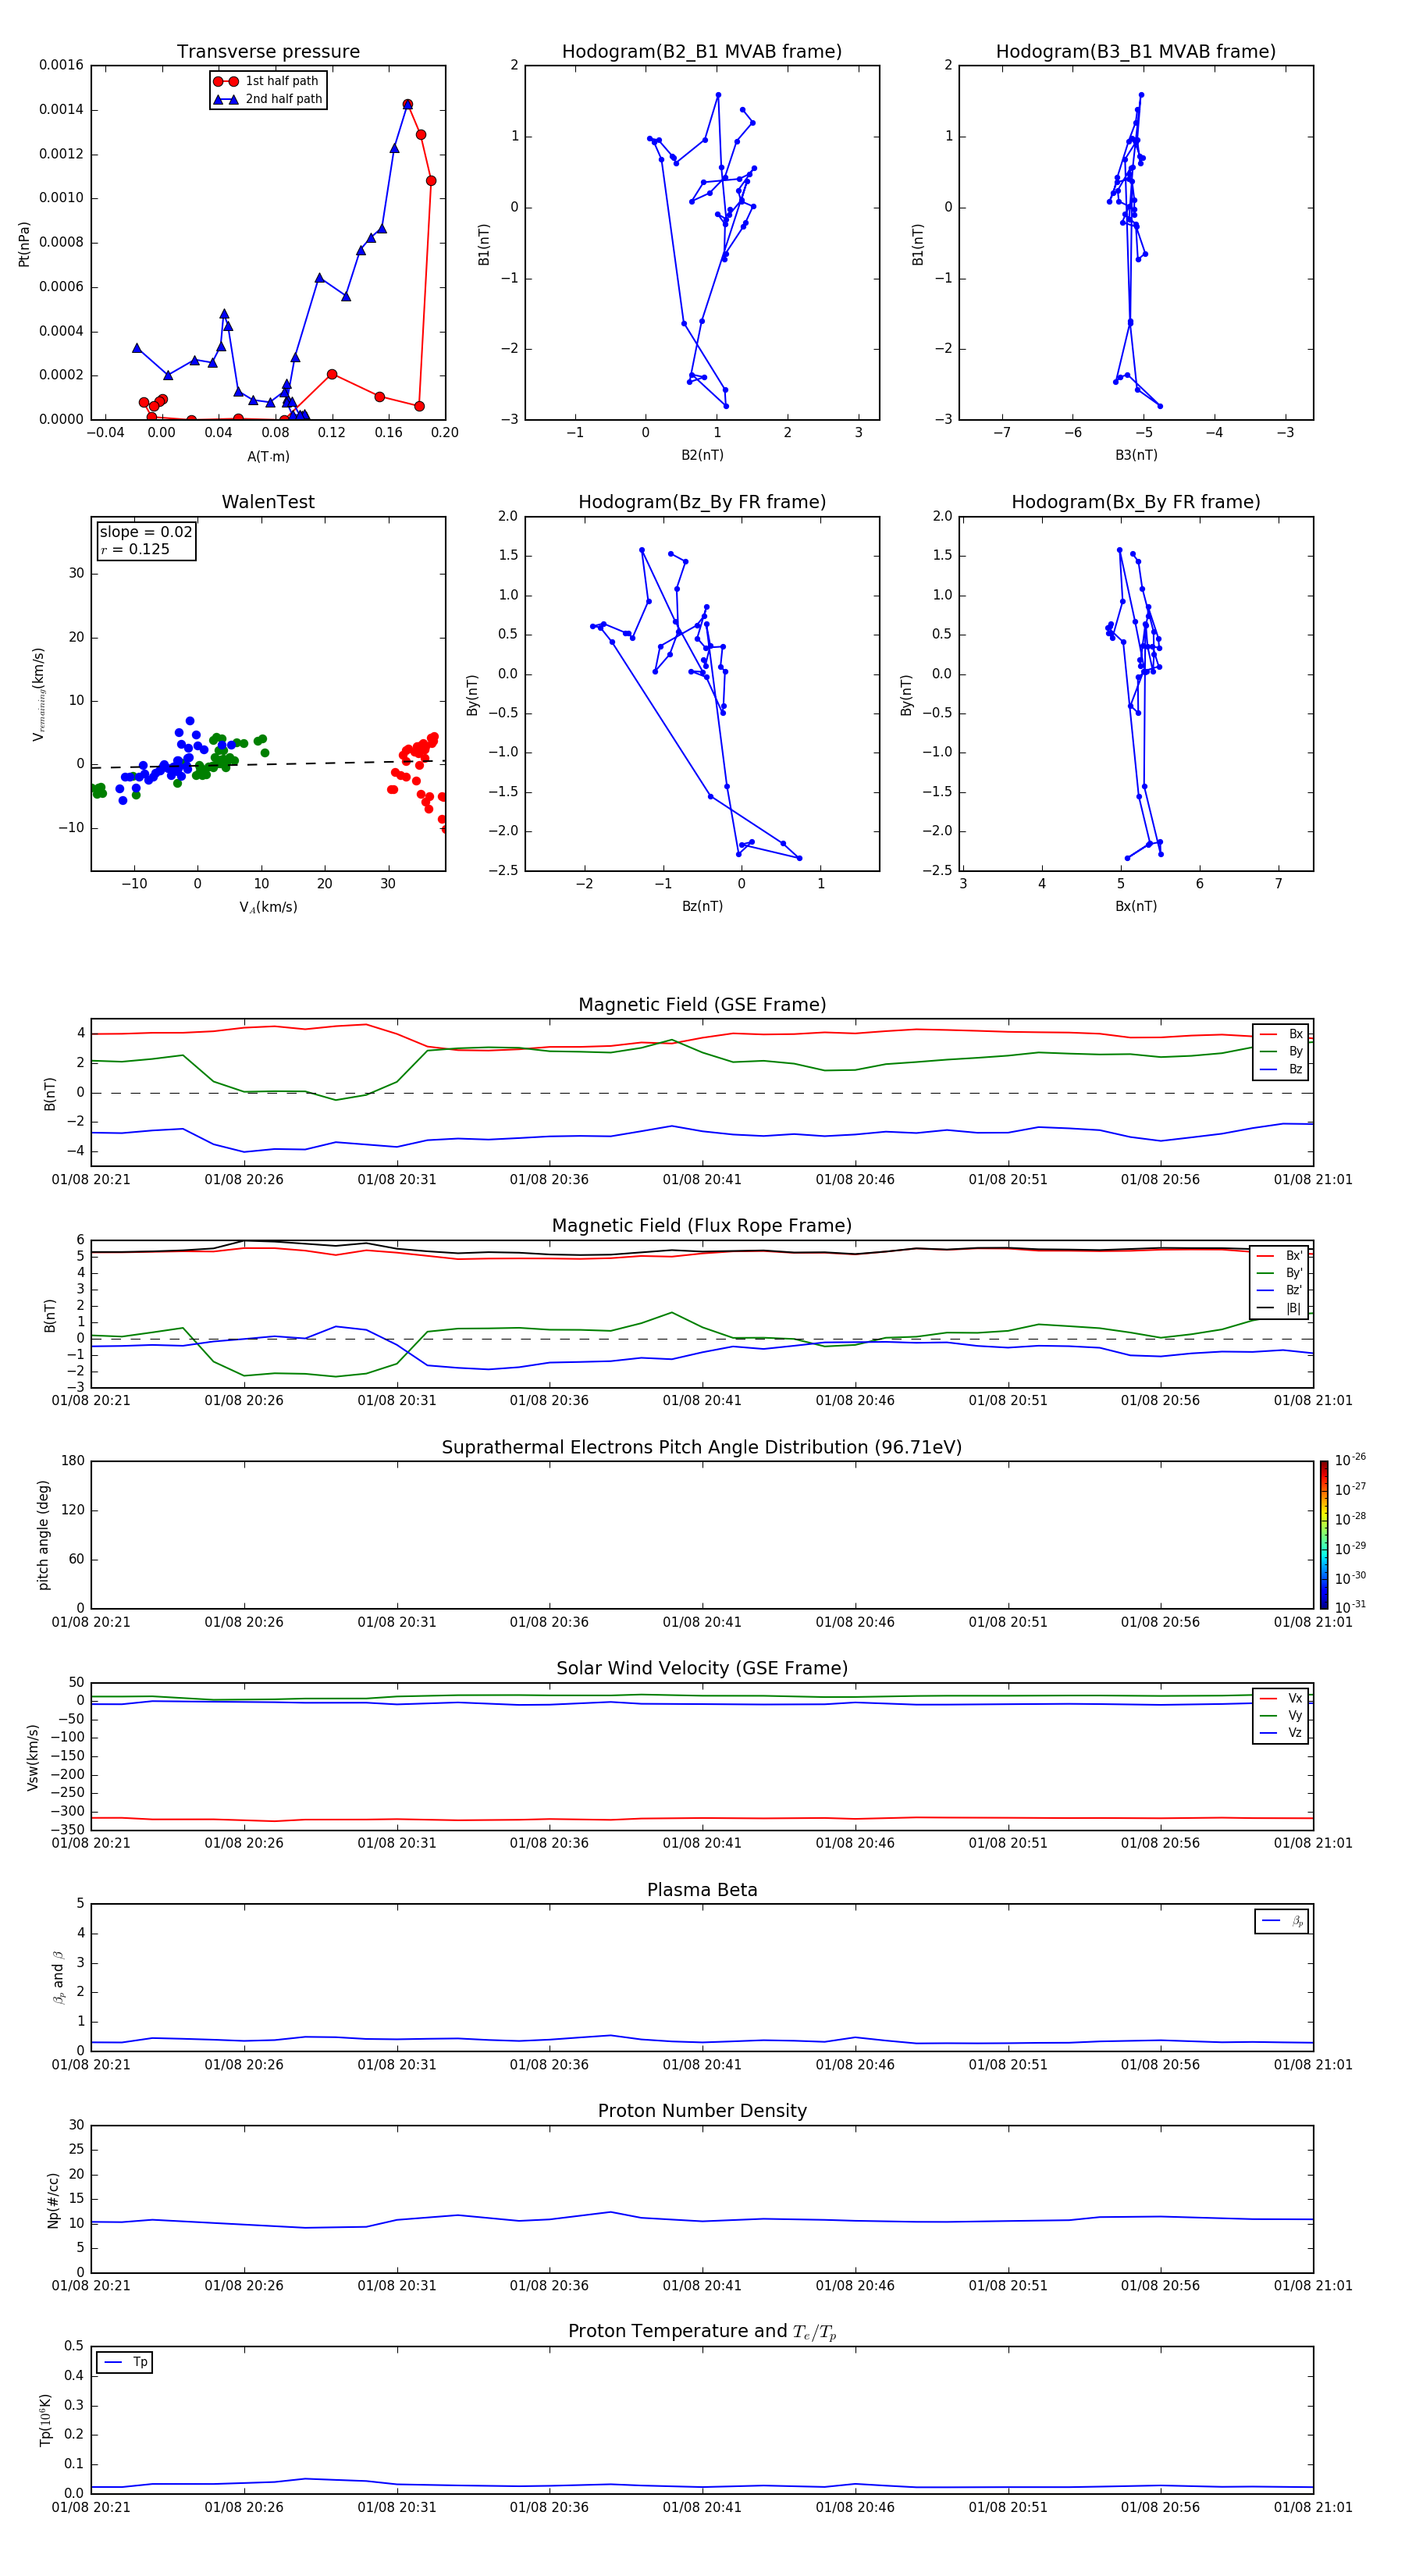Viewport: 1405px width, 2576px height.
Task: Click the 'B3(nT)' x-axis label
Action: coord(1136,455)
